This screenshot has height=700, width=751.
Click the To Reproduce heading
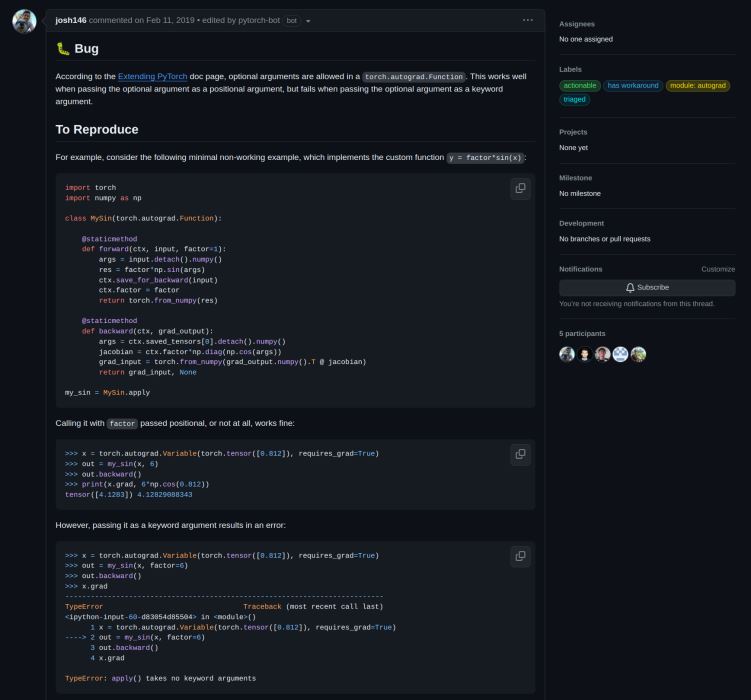click(x=97, y=130)
